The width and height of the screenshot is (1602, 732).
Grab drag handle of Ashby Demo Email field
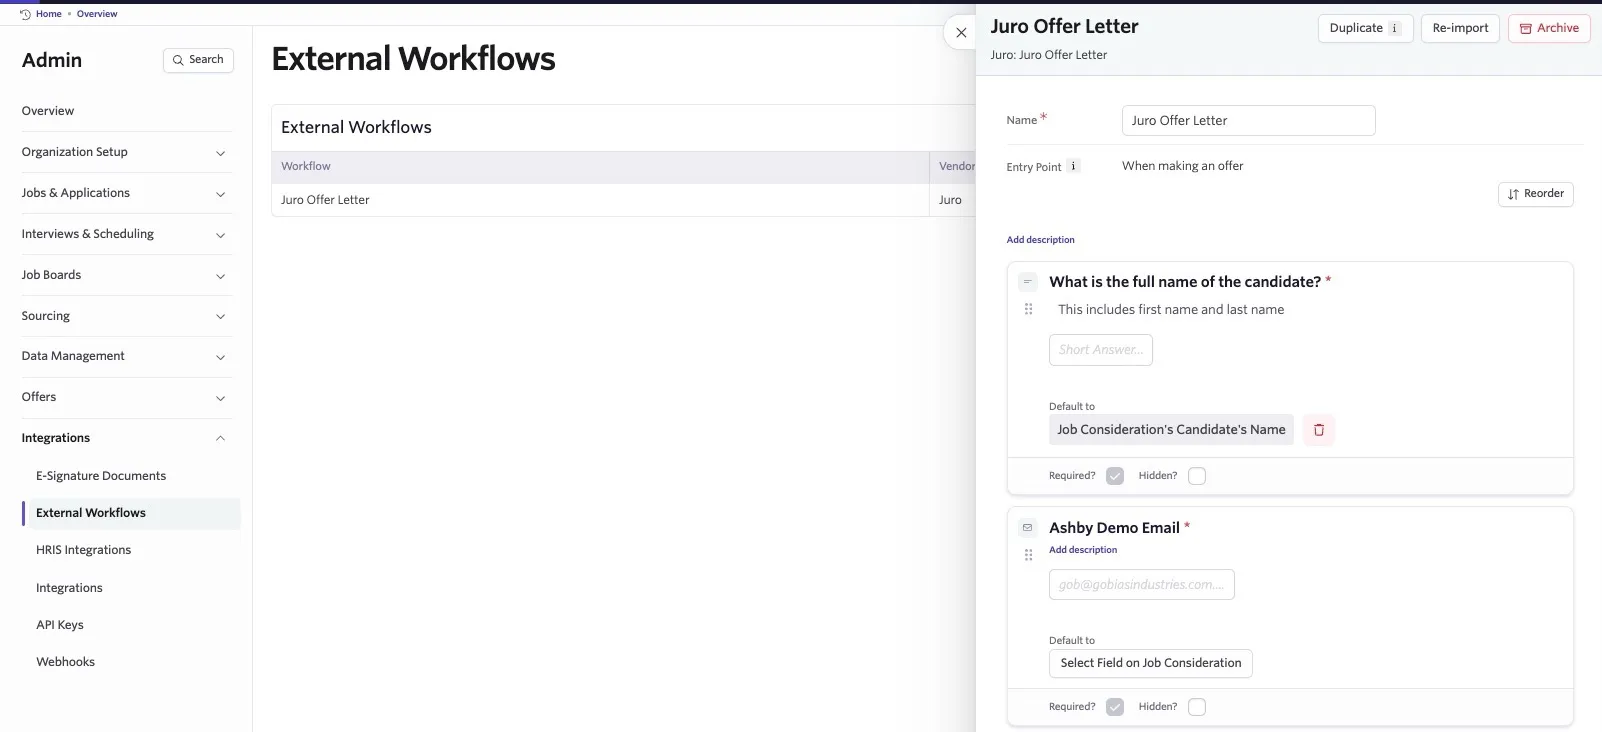click(1028, 555)
